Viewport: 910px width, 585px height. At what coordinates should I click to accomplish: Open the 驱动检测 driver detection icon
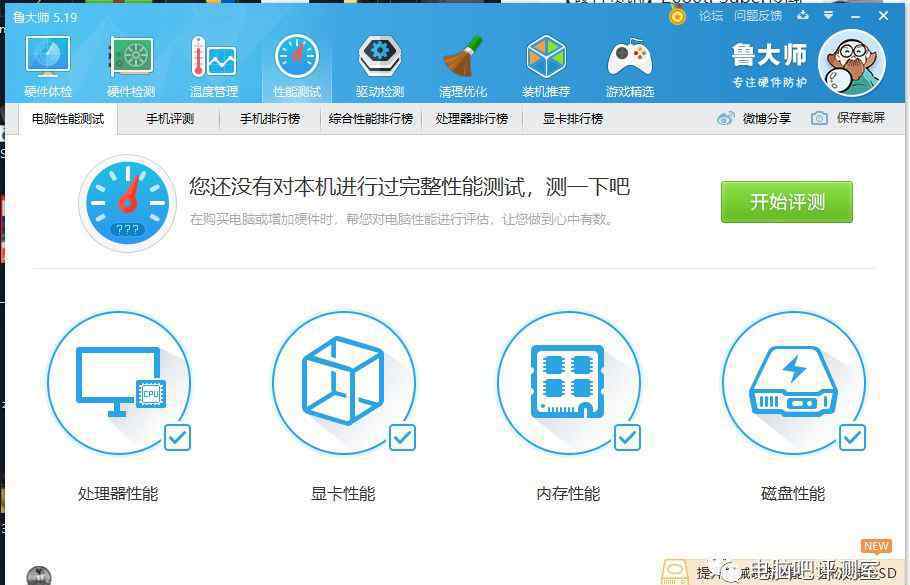click(380, 66)
